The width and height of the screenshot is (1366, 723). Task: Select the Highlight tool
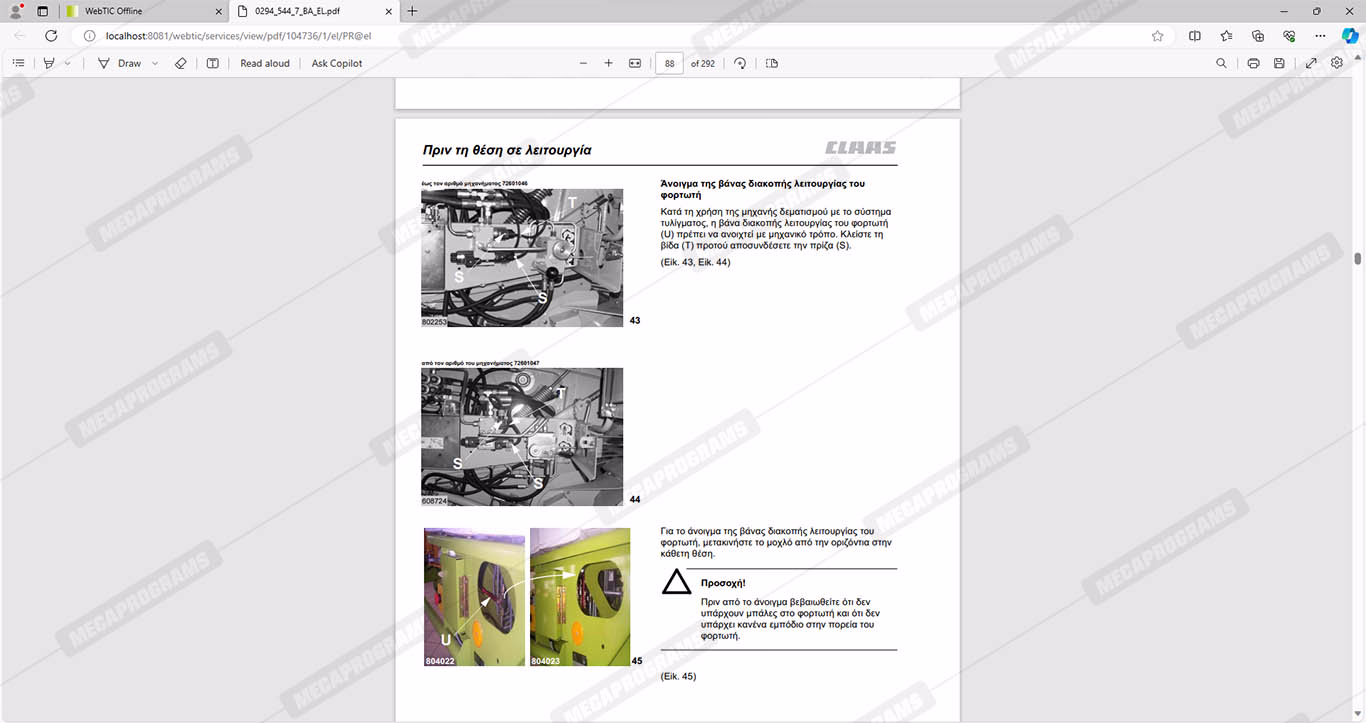(x=48, y=63)
